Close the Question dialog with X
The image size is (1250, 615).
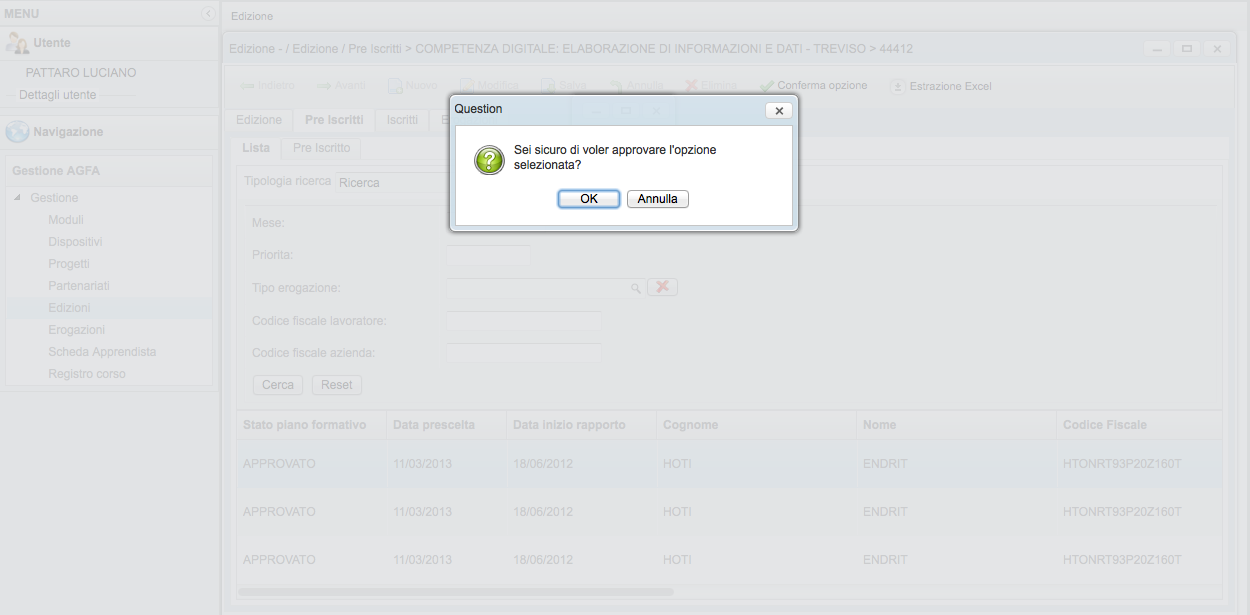coord(779,111)
